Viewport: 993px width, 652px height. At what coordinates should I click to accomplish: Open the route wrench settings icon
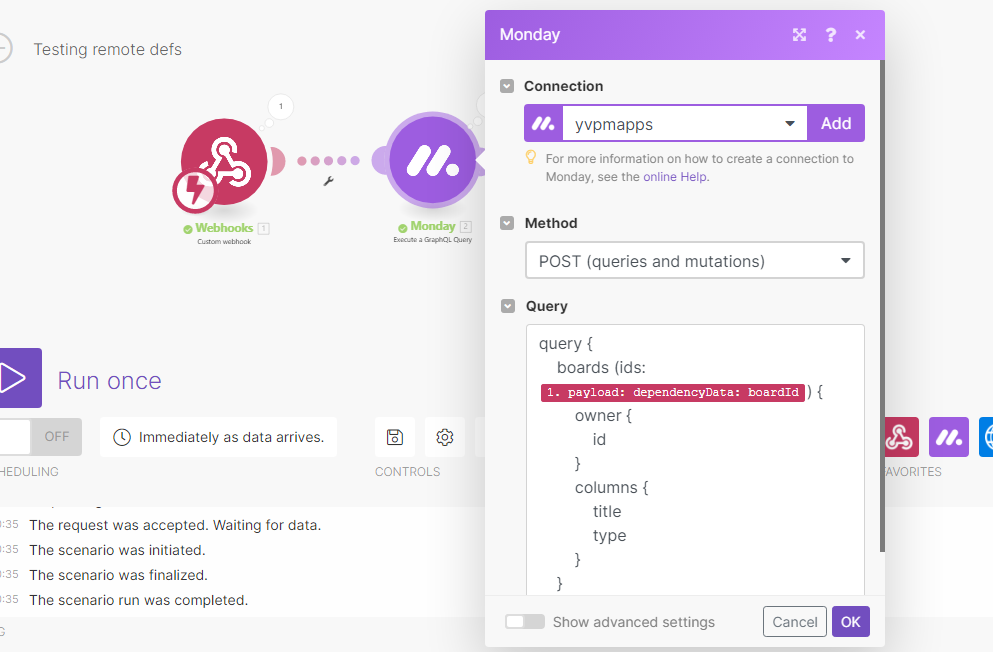328,182
